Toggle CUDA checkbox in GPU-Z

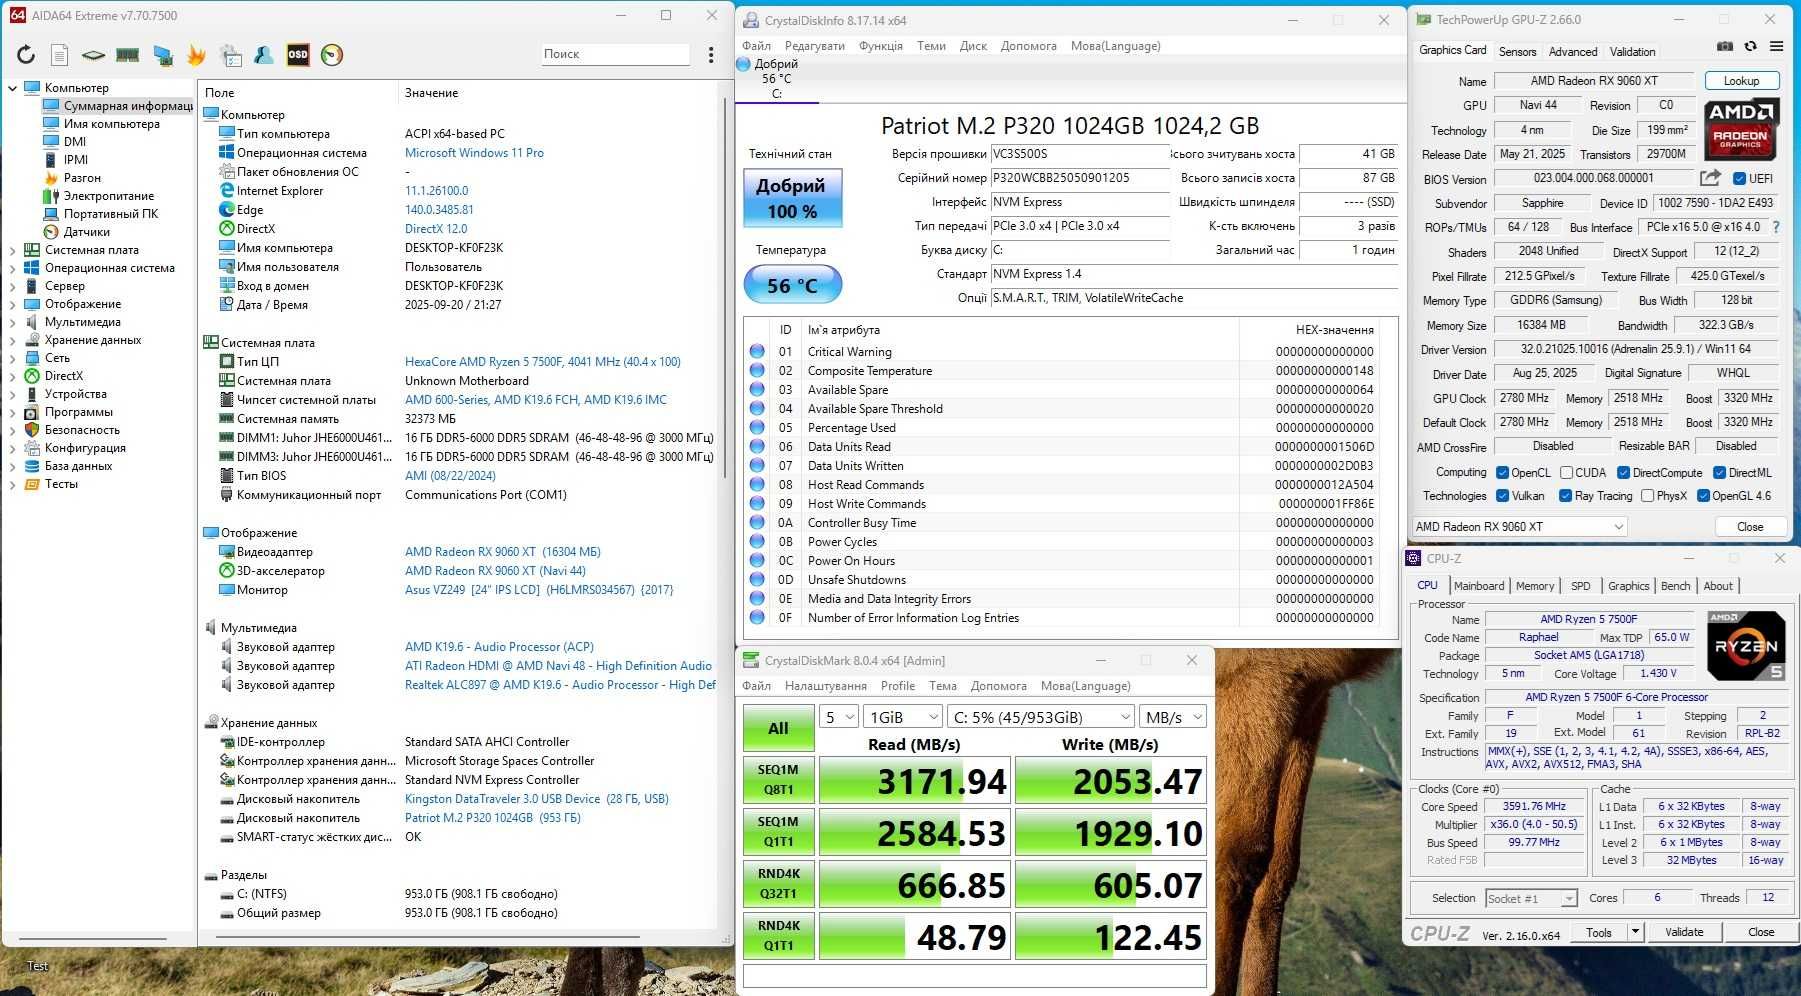[1566, 473]
